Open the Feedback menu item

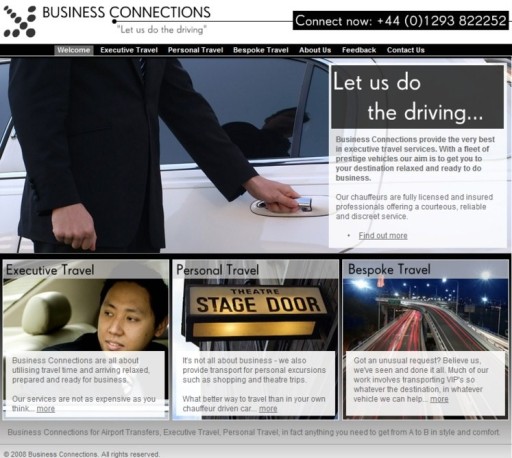tap(359, 50)
